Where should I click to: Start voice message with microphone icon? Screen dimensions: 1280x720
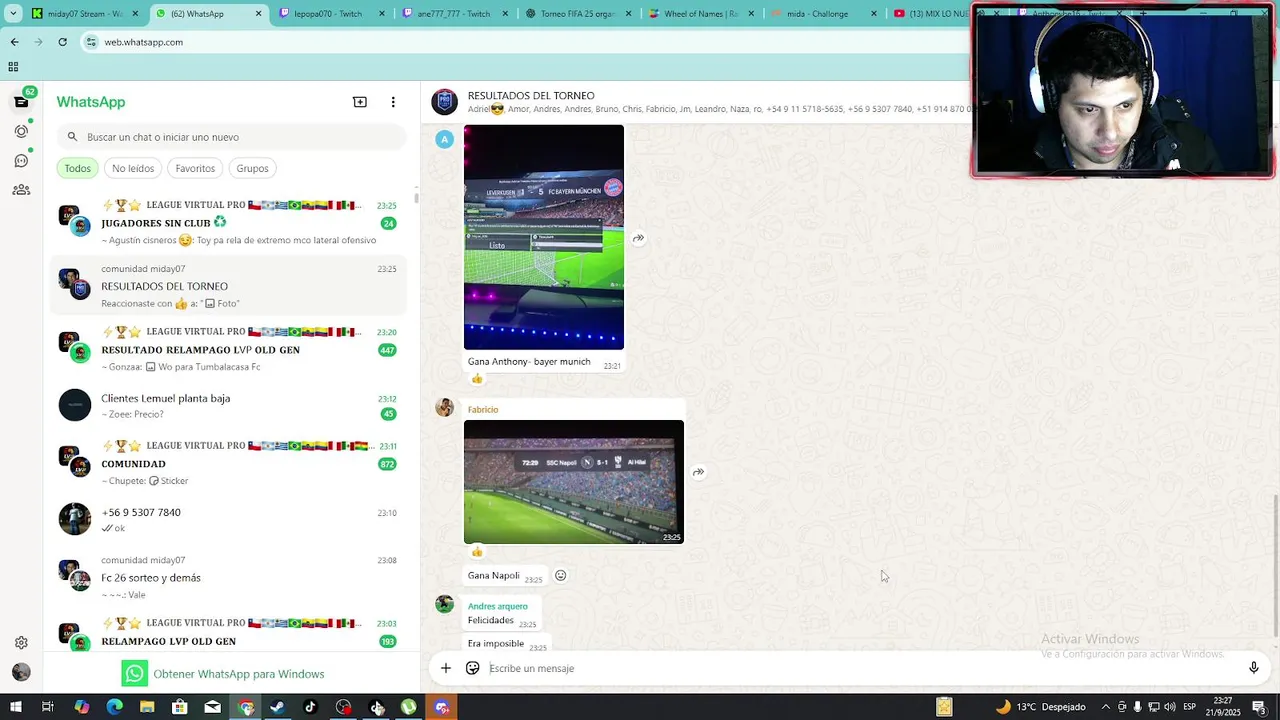[x=1253, y=668]
